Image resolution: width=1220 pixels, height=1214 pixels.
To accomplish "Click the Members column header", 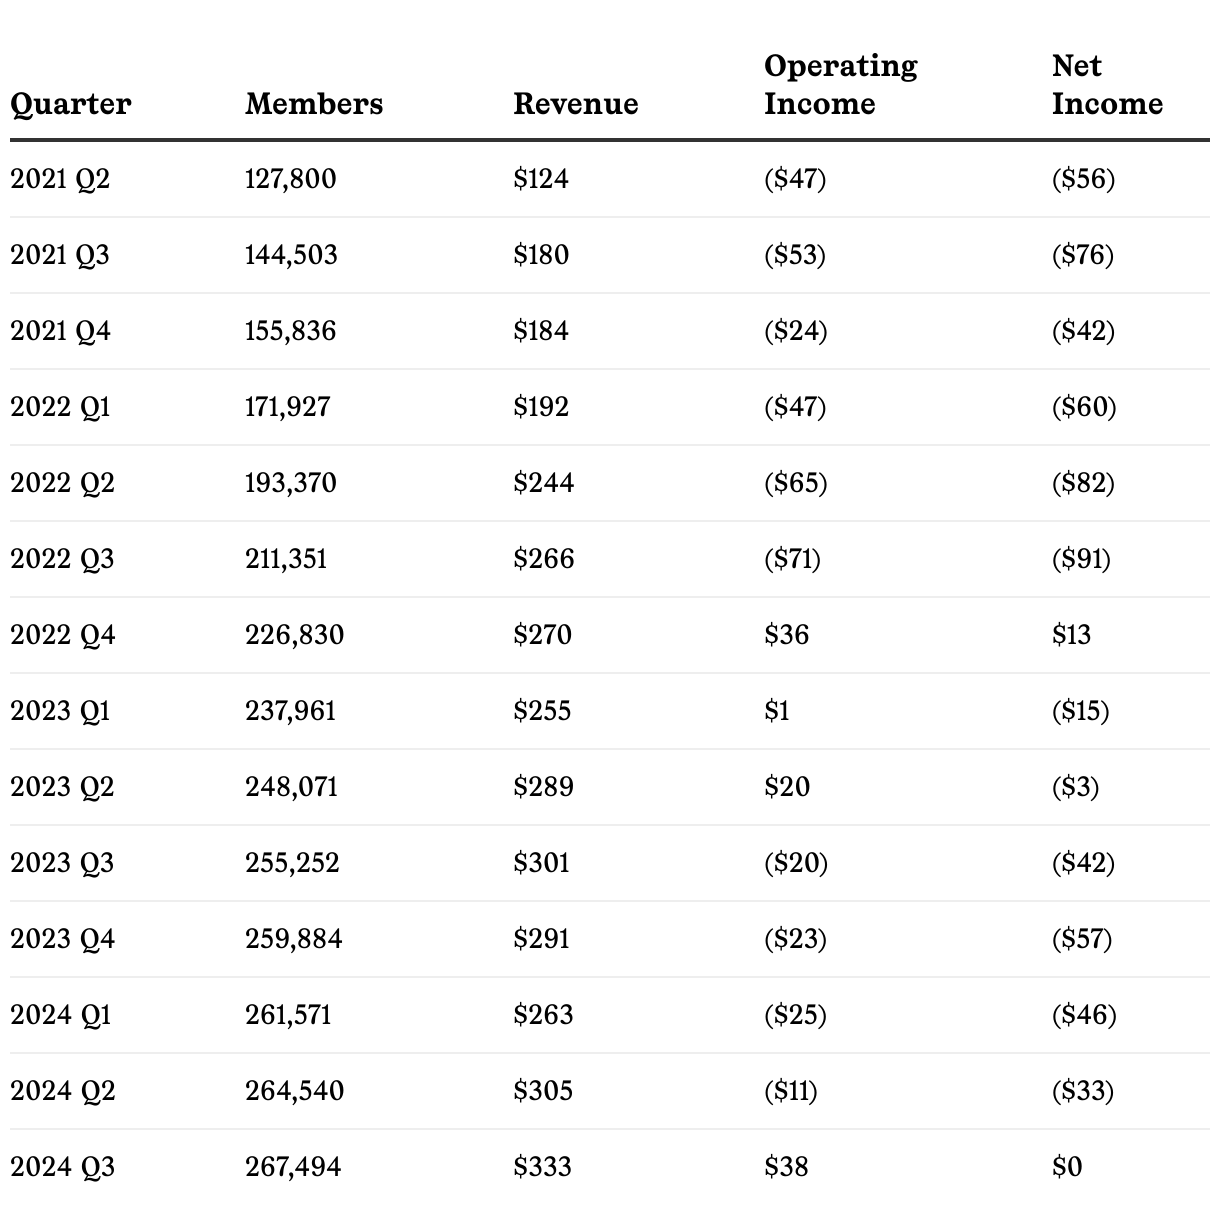I will pos(314,104).
